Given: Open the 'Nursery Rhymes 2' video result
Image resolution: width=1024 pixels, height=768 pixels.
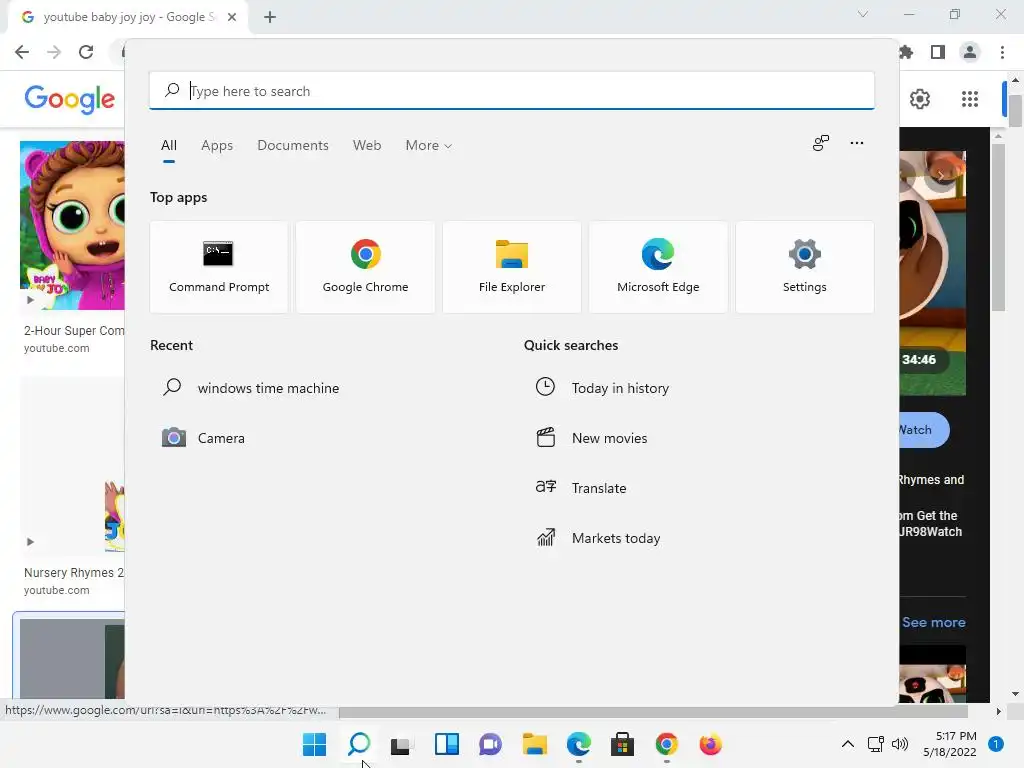Looking at the screenshot, I should click(74, 572).
